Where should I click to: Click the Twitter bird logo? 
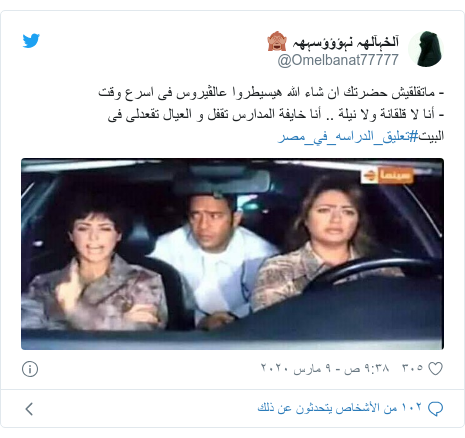[31, 41]
